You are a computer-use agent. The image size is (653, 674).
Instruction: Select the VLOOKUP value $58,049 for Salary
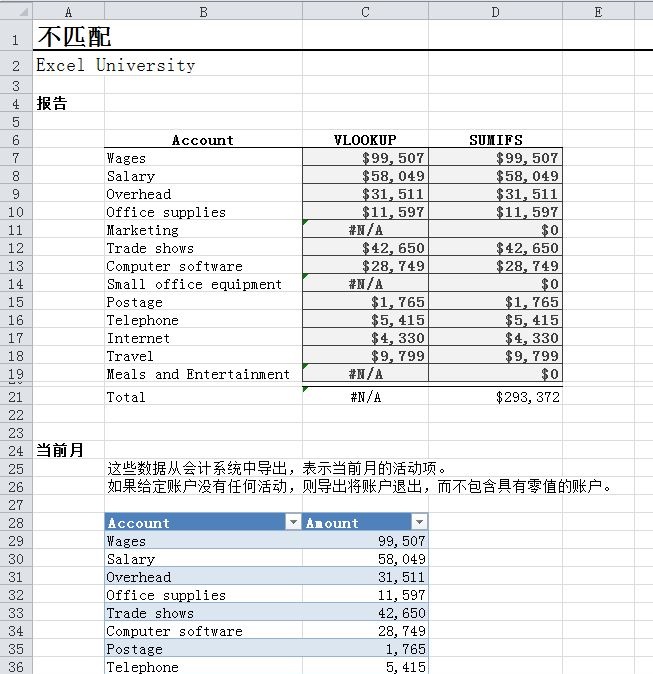[x=365, y=176]
